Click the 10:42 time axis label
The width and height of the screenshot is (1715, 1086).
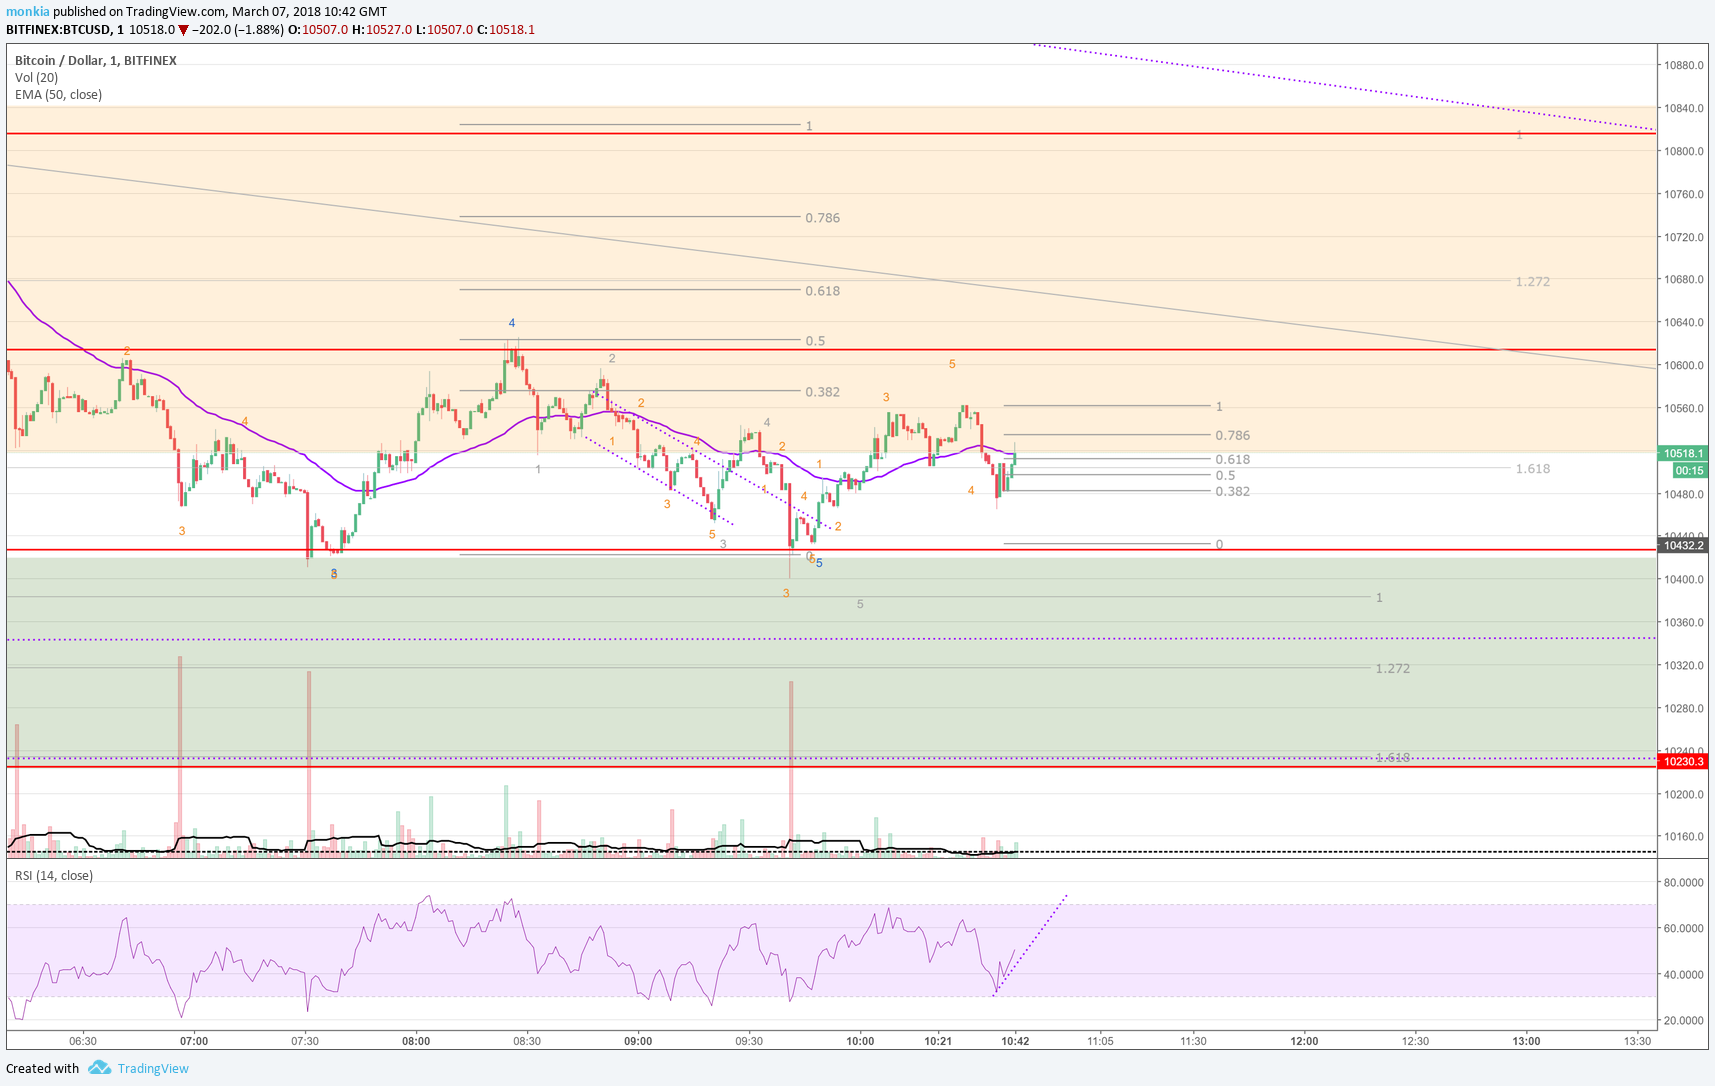(1015, 1041)
